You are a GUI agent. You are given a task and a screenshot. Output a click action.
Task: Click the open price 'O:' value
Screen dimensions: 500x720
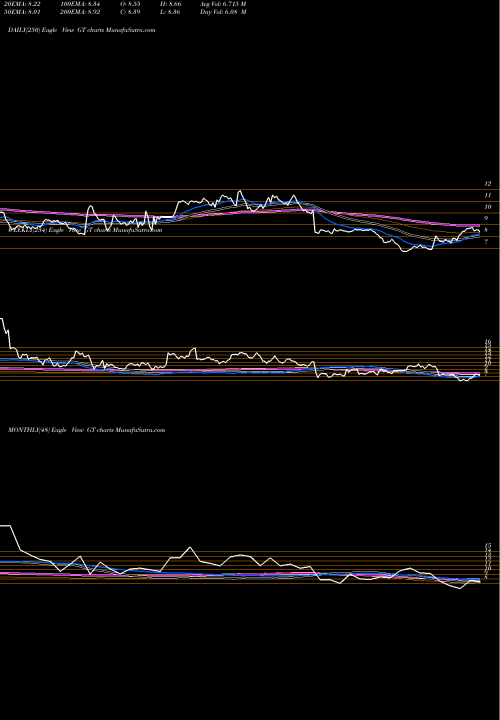pyautogui.click(x=130, y=3)
